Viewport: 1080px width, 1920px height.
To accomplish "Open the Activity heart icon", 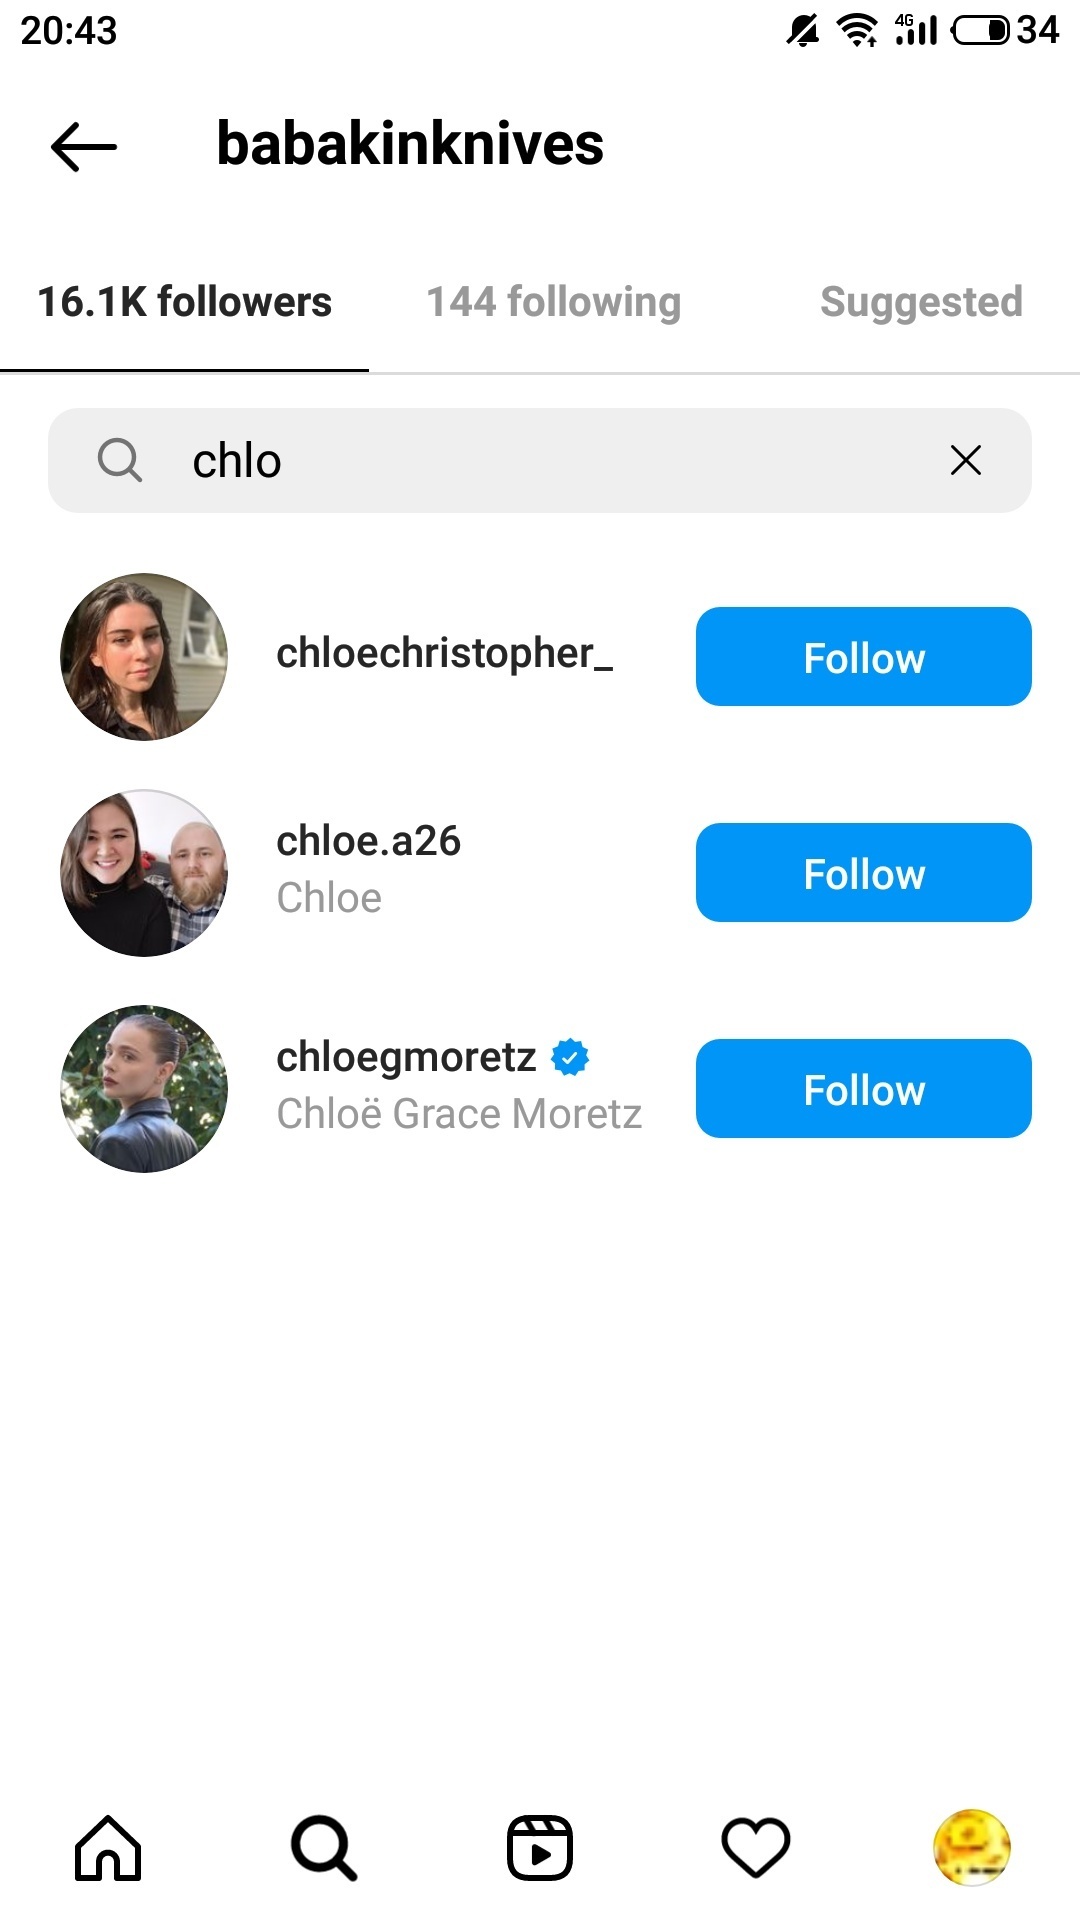I will (756, 1848).
